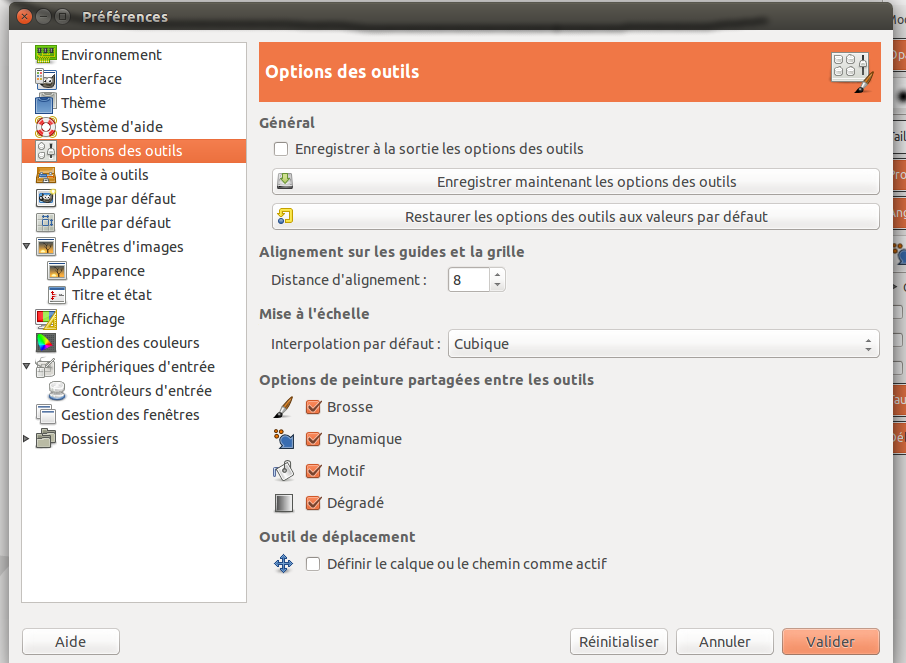906x663 pixels.
Task: Uncheck the Dynamique checkbox
Action: tap(313, 439)
